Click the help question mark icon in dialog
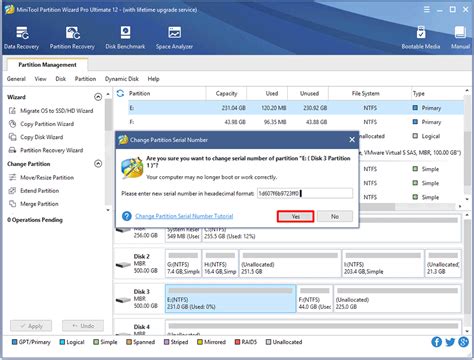 click(127, 216)
